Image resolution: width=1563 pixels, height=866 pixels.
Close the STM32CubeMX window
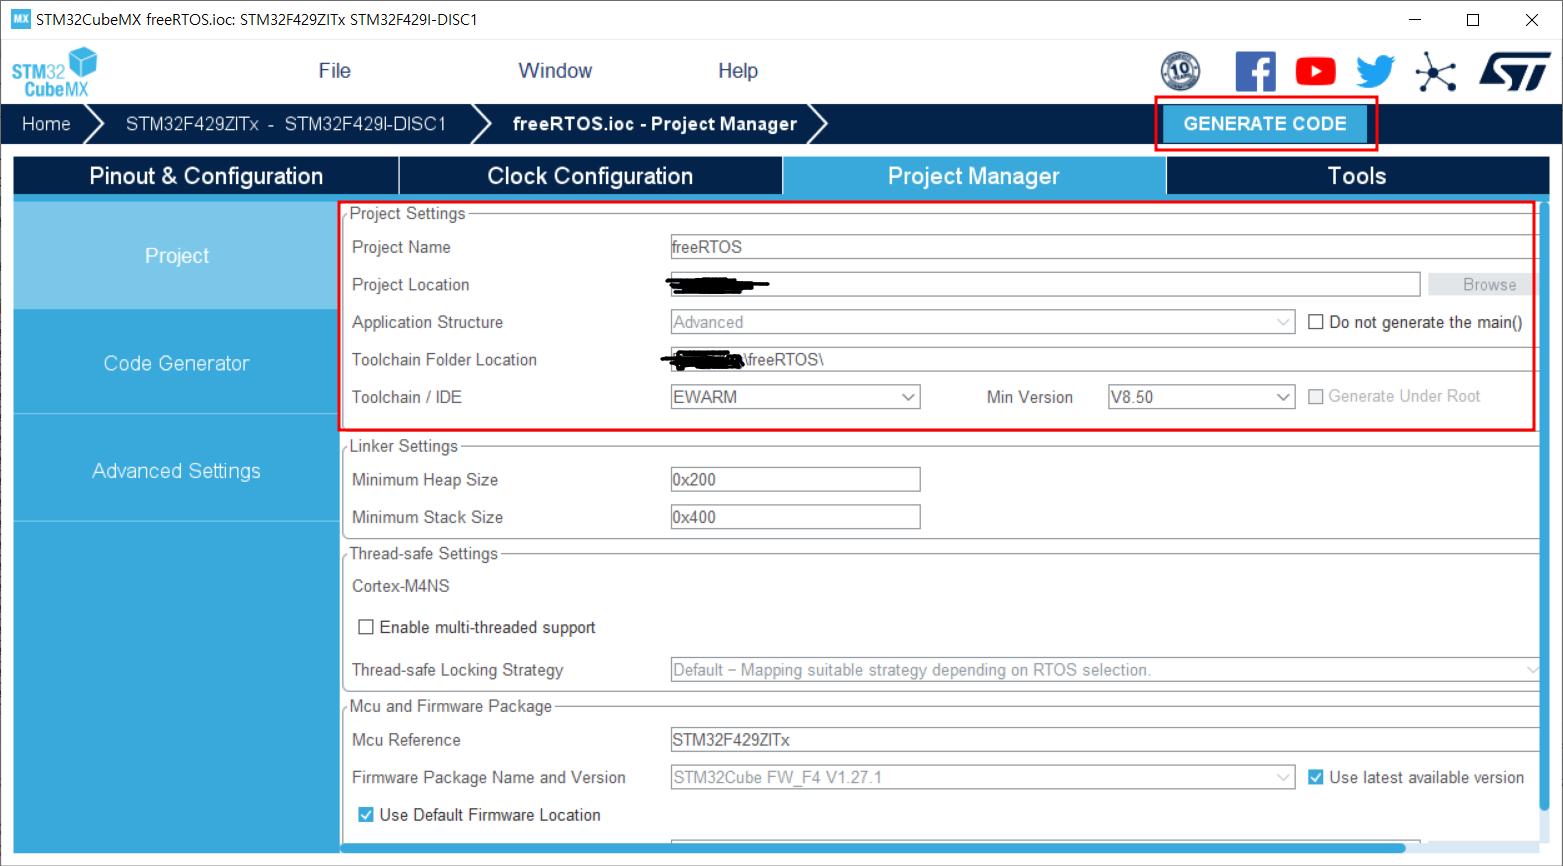click(x=1531, y=19)
